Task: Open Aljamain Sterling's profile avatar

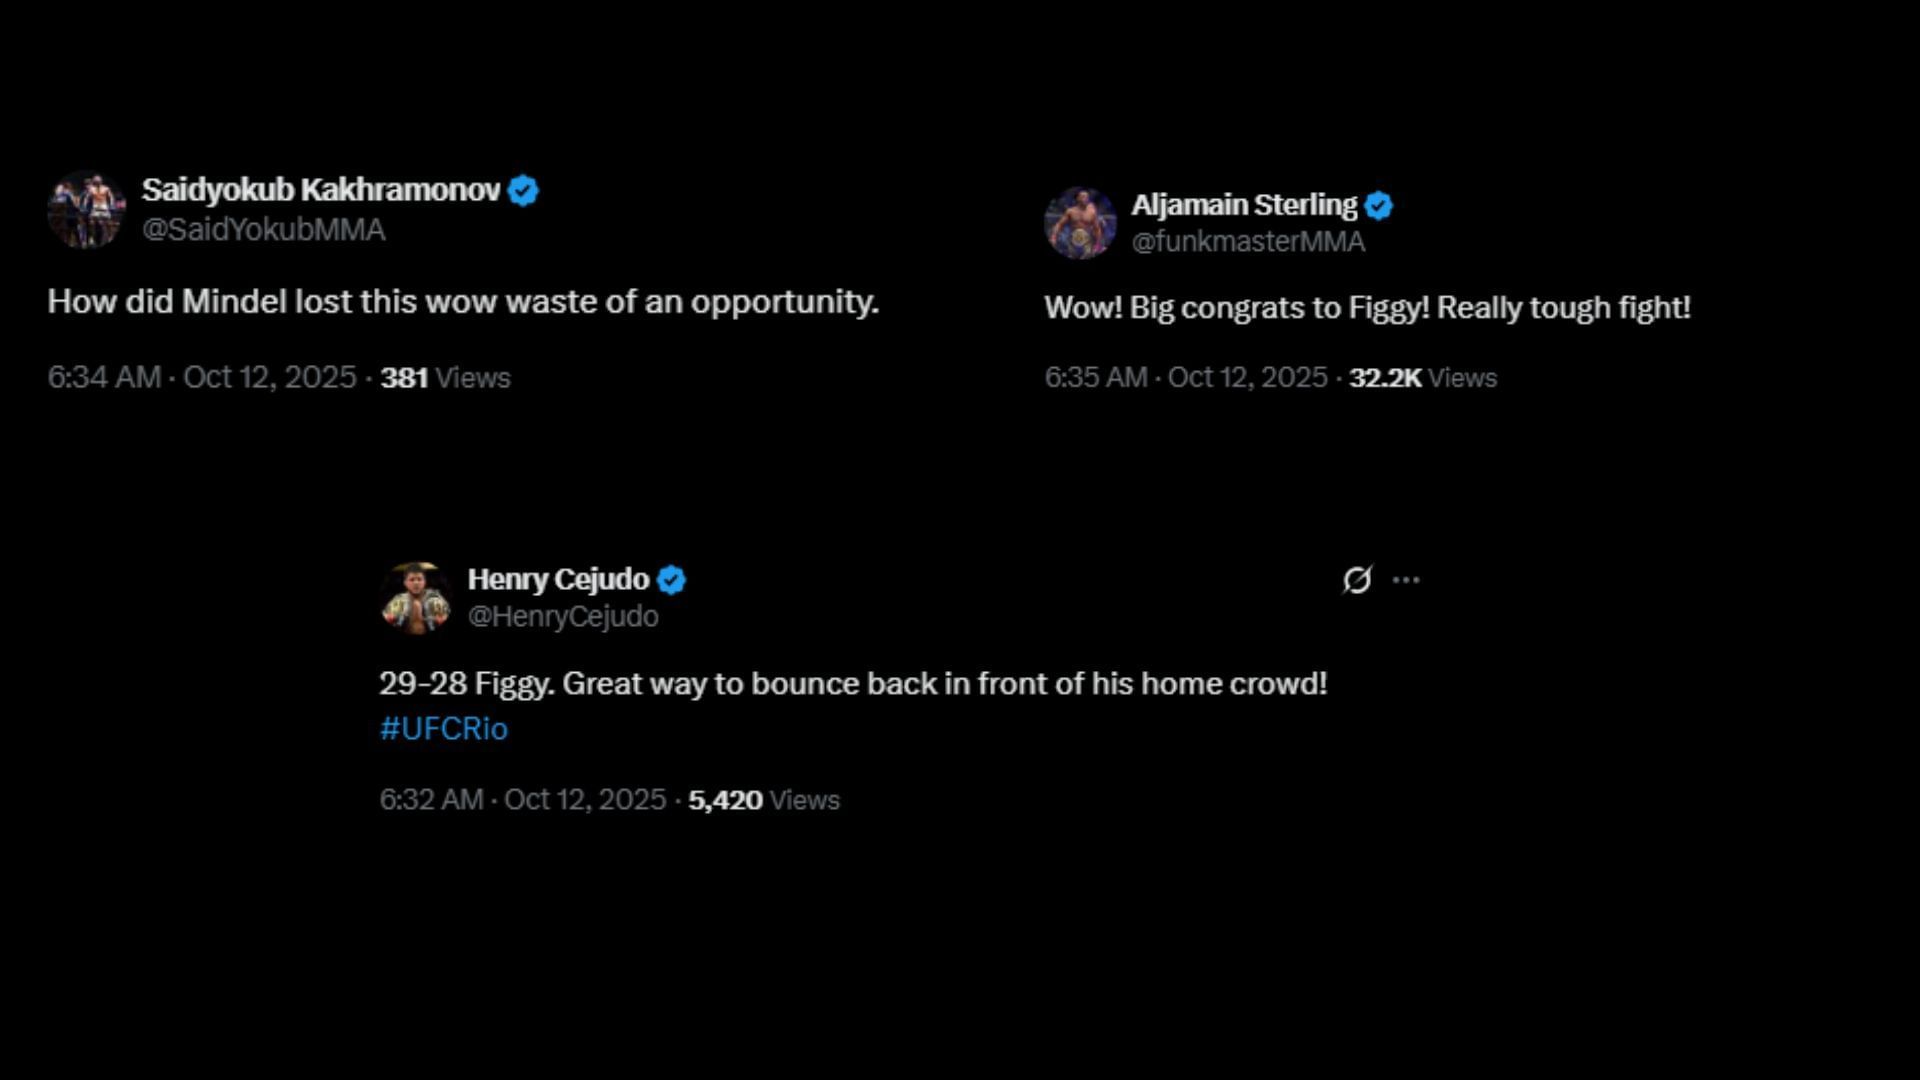Action: pyautogui.click(x=1080, y=222)
